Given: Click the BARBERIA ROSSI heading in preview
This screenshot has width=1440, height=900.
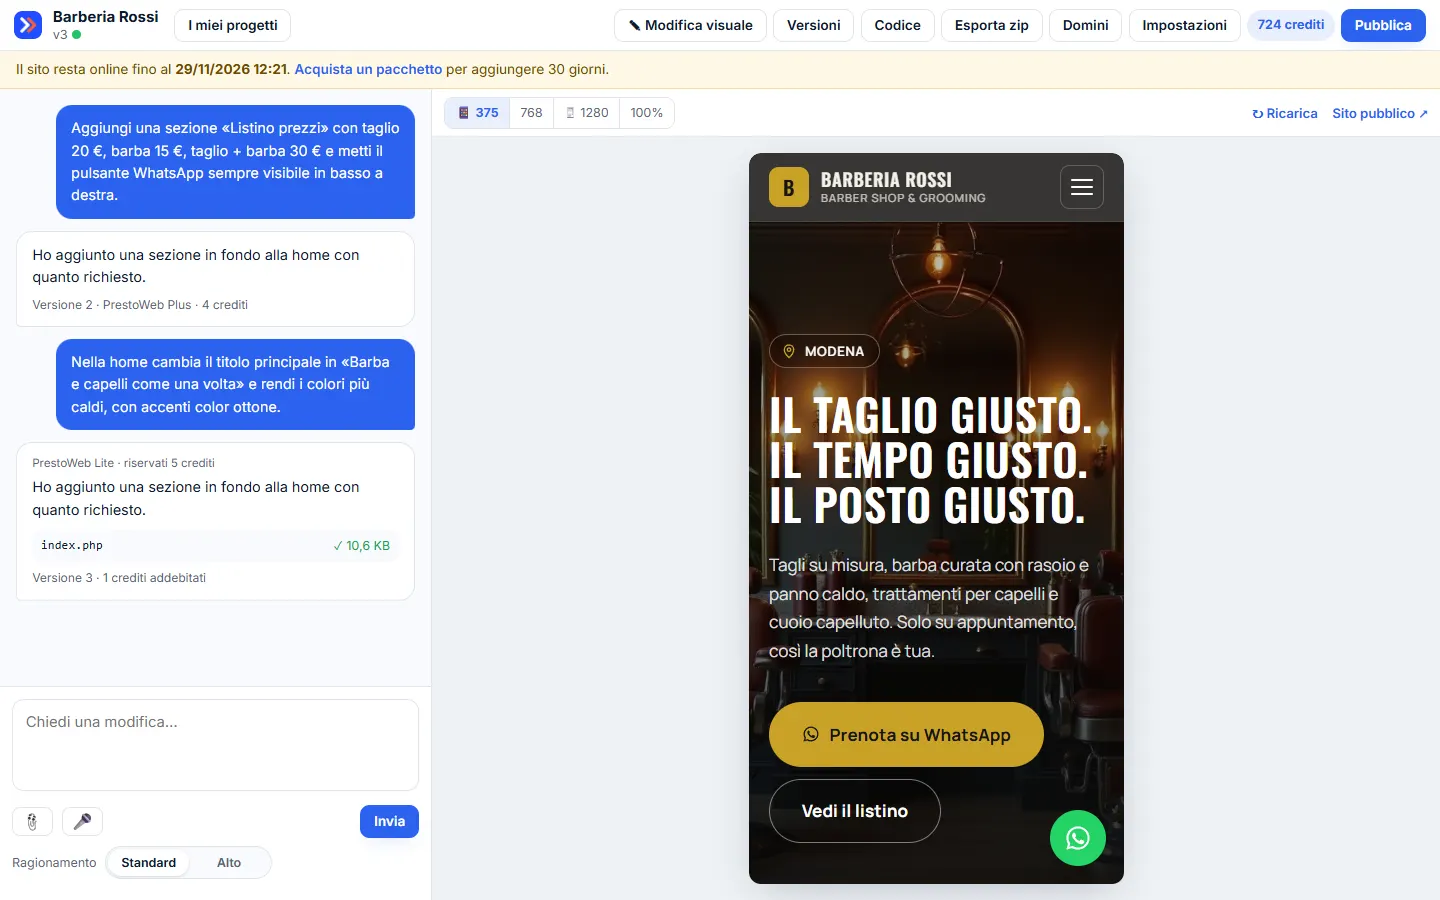Looking at the screenshot, I should coord(886,180).
